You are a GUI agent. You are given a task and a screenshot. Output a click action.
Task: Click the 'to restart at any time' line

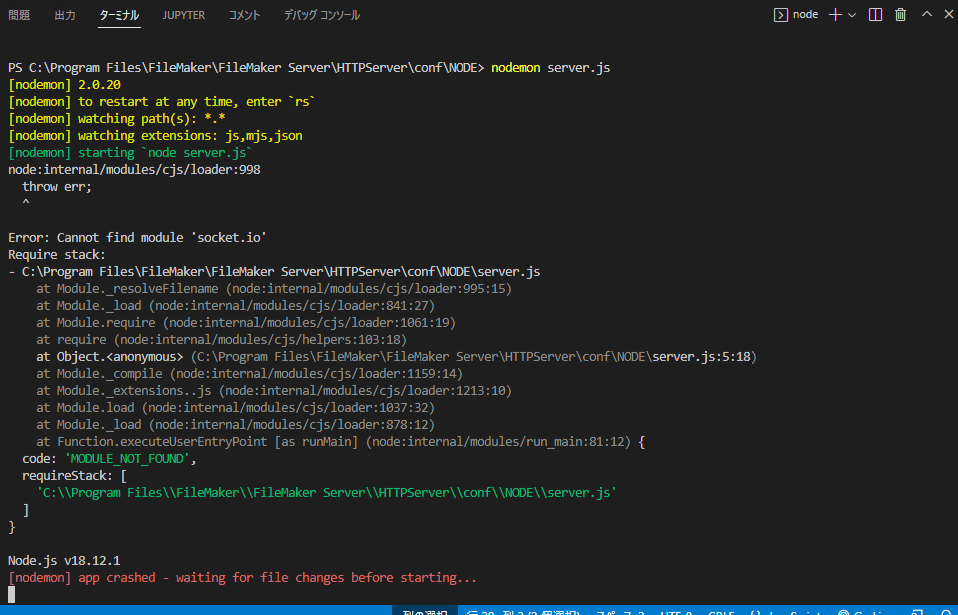click(162, 102)
